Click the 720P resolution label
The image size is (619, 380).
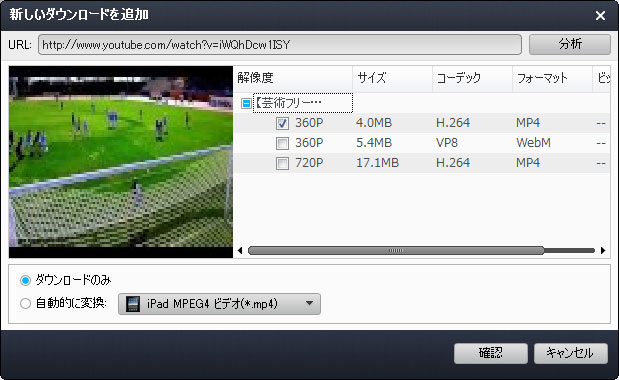(309, 163)
